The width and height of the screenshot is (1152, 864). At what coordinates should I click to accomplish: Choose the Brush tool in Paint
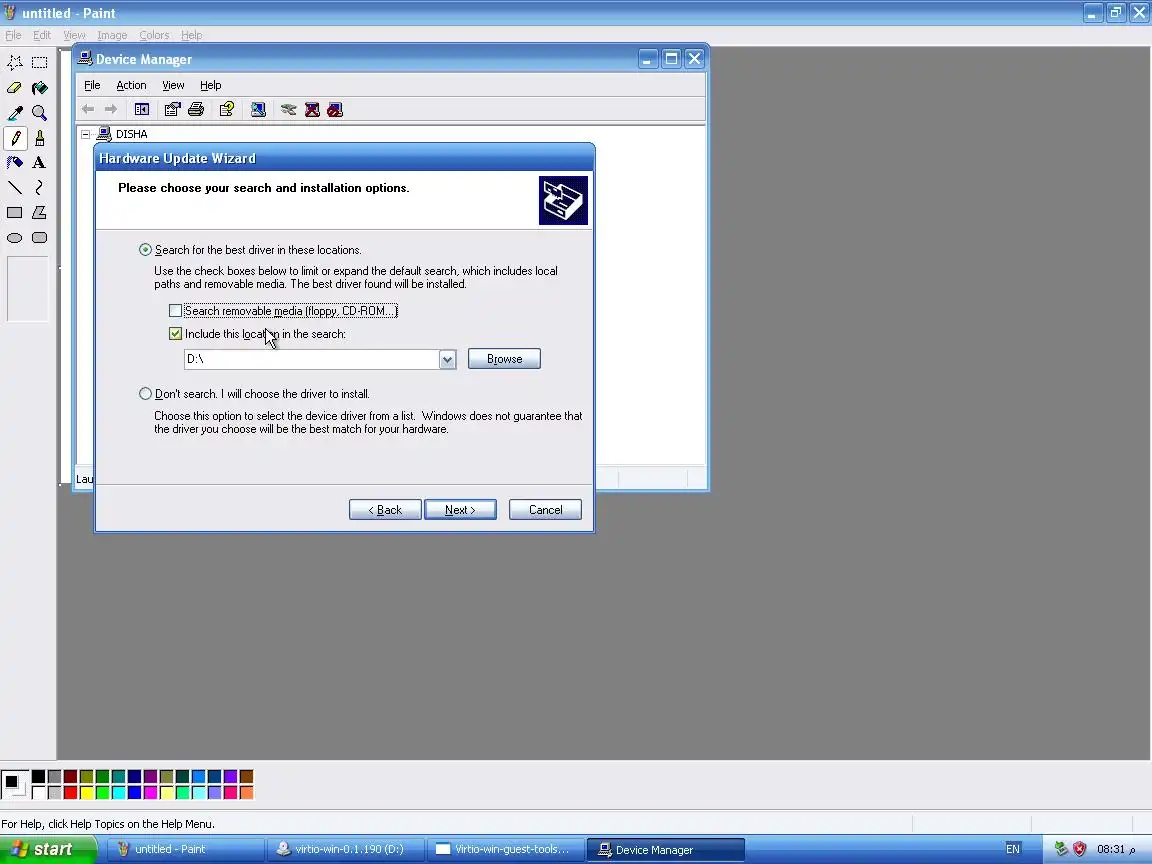pos(40,137)
